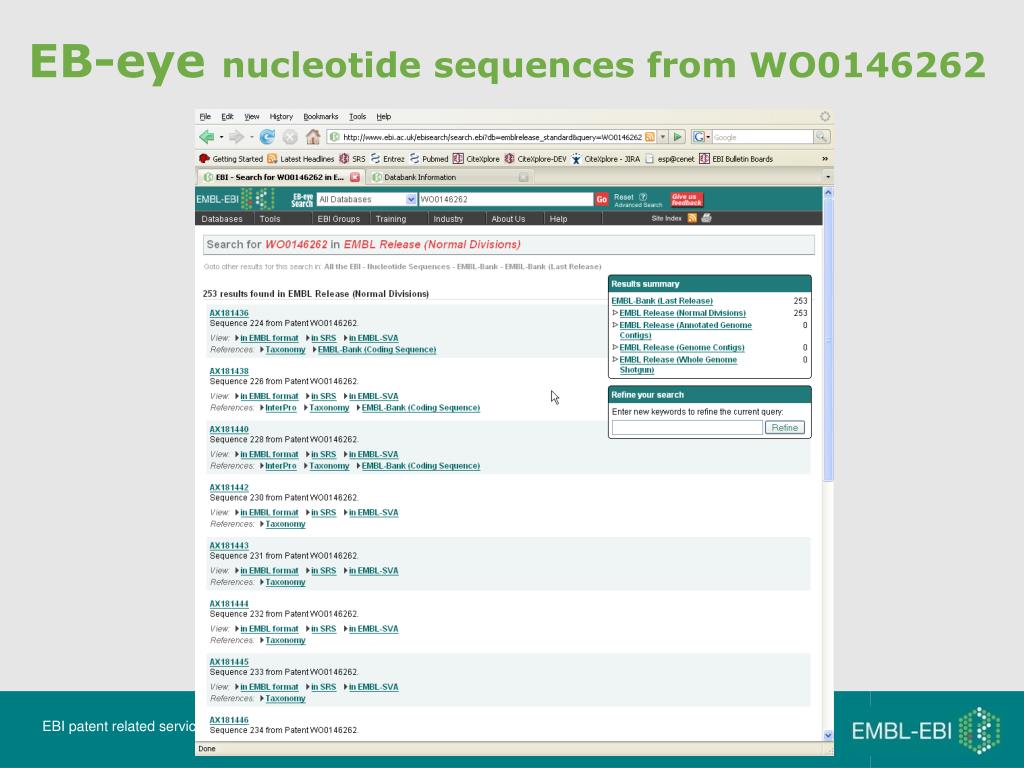
Task: Open AX181445 Taxonomy reference link
Action: click(x=285, y=699)
